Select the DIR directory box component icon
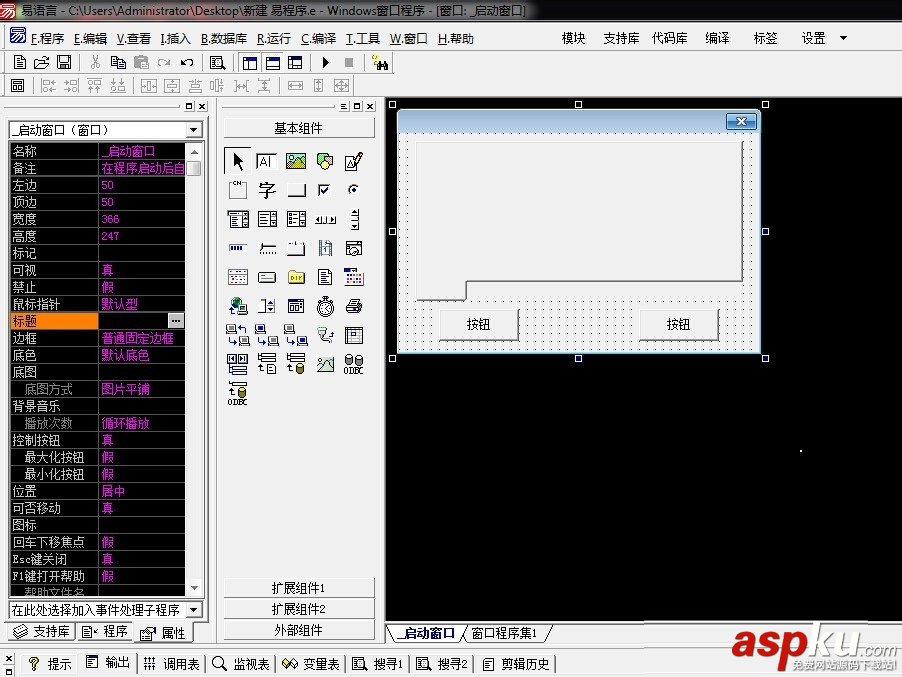Screen dimensions: 902x677 [x=296, y=277]
